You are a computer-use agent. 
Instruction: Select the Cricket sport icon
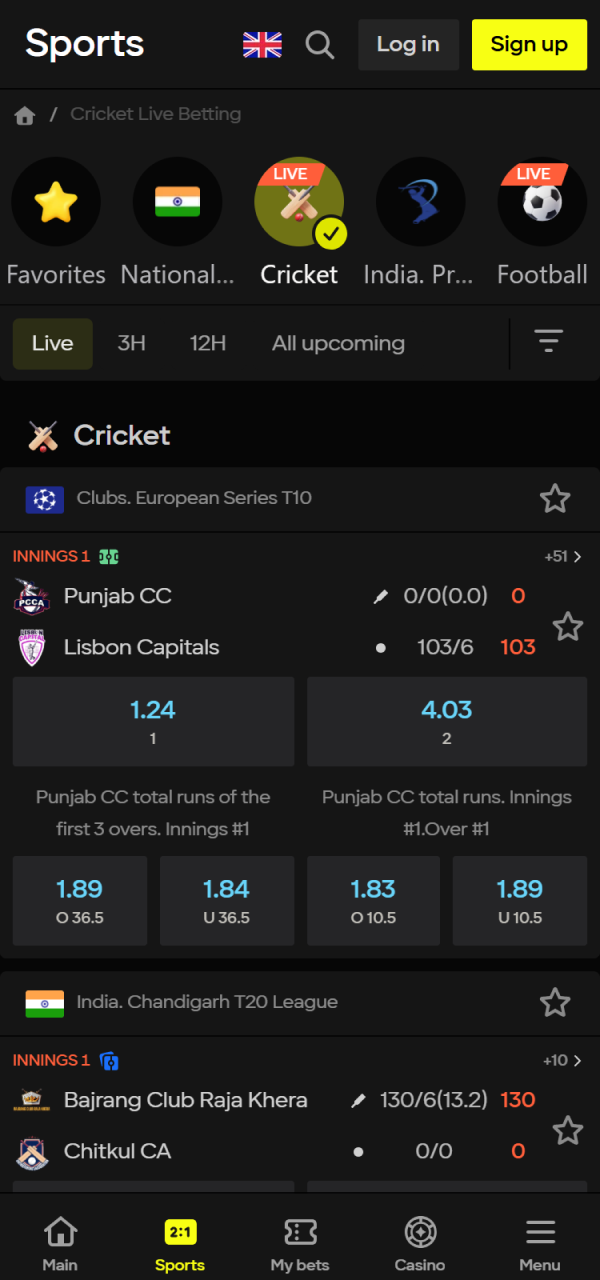[x=299, y=201]
